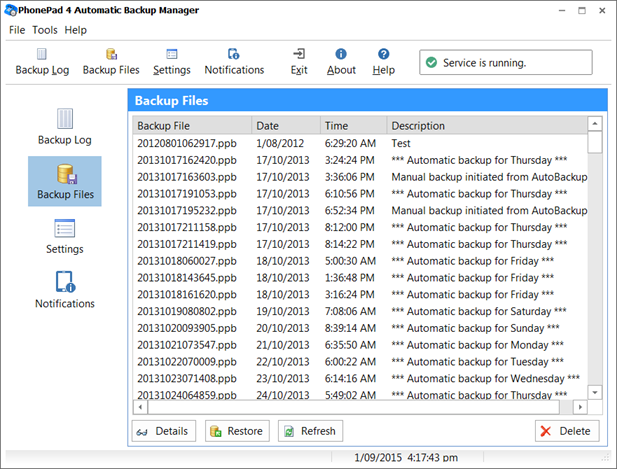This screenshot has height=469, width=617.
Task: Select backup file 20131017195232.ppb
Action: 187,210
